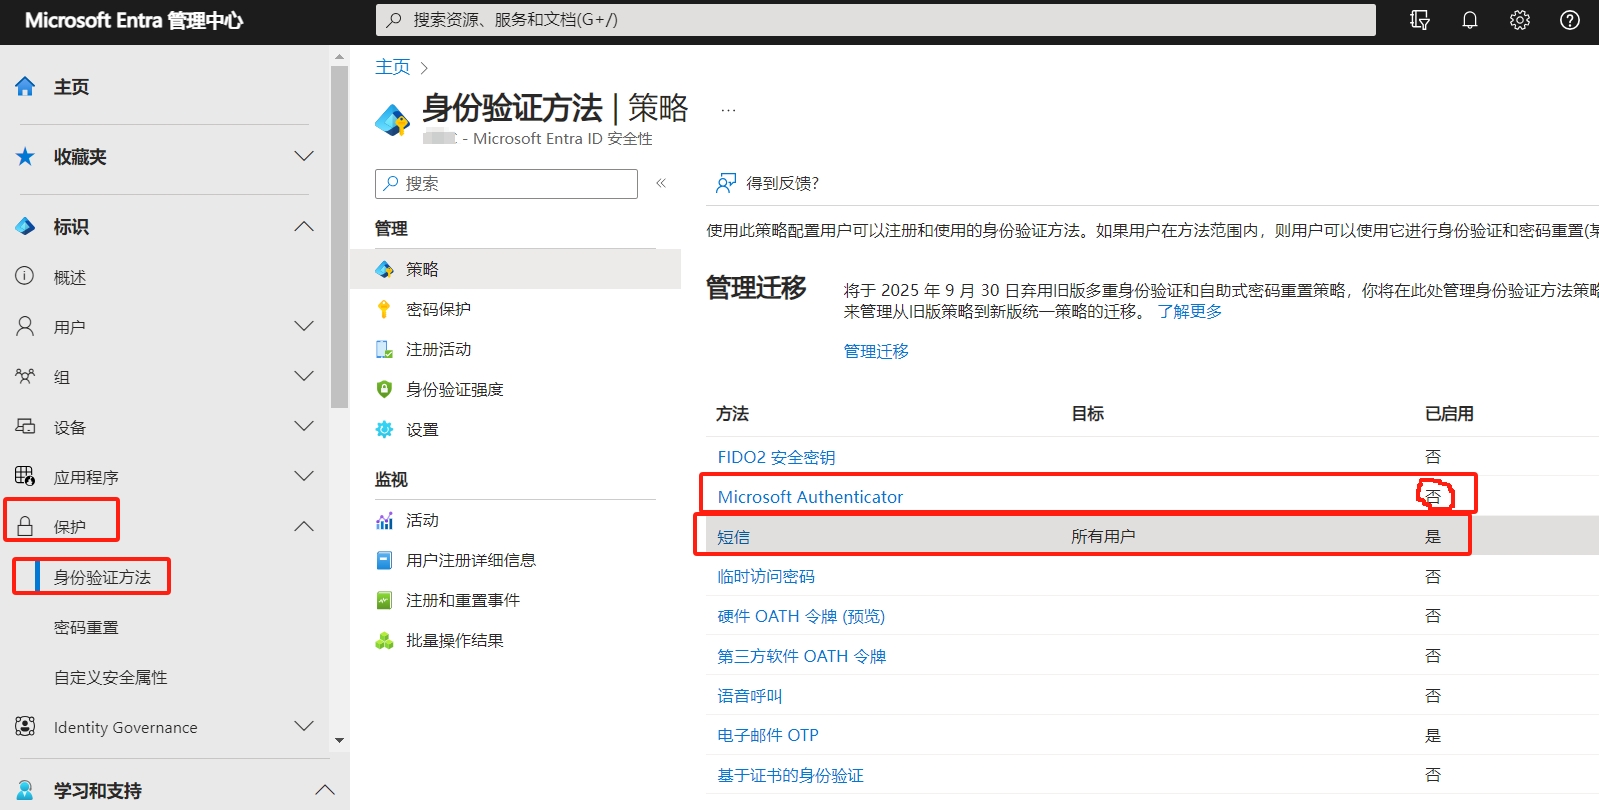
Task: Collapse the blade menu with double chevron
Action: tap(661, 183)
